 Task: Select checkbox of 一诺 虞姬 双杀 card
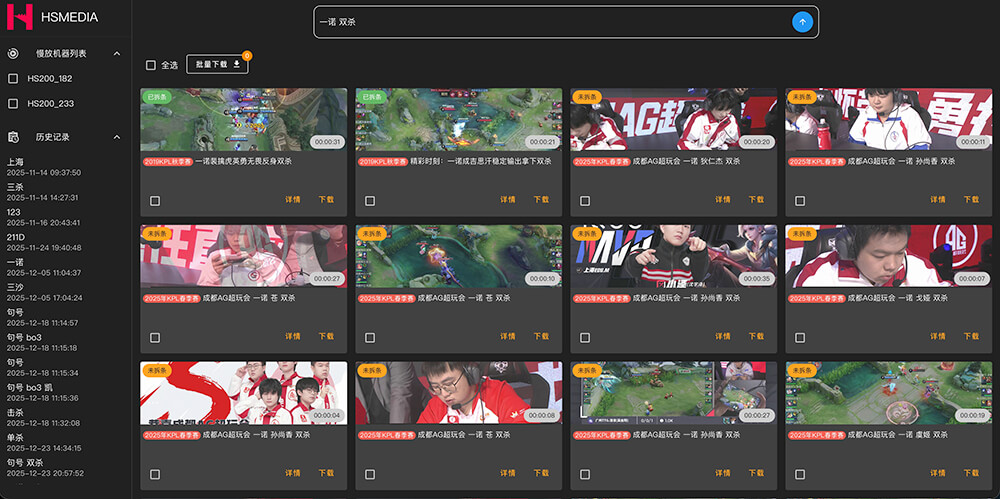(x=800, y=474)
